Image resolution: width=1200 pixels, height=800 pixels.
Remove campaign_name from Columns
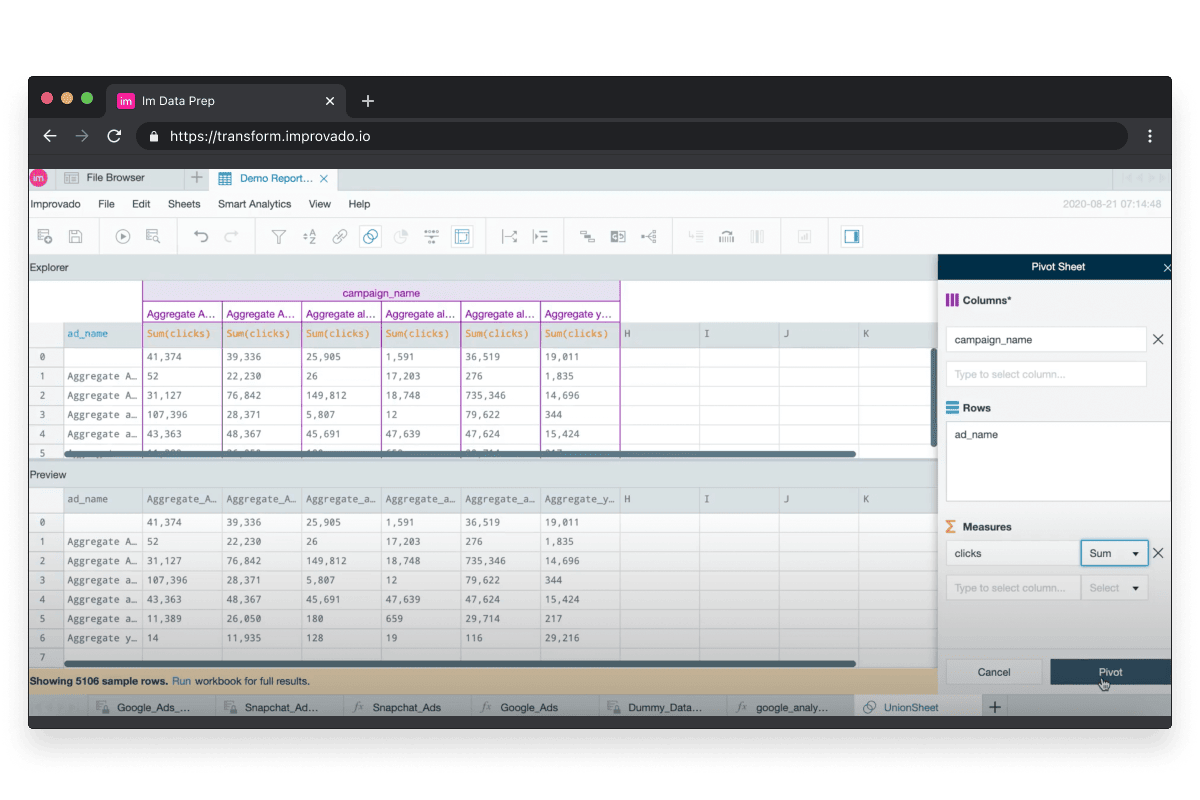pyautogui.click(x=1158, y=339)
